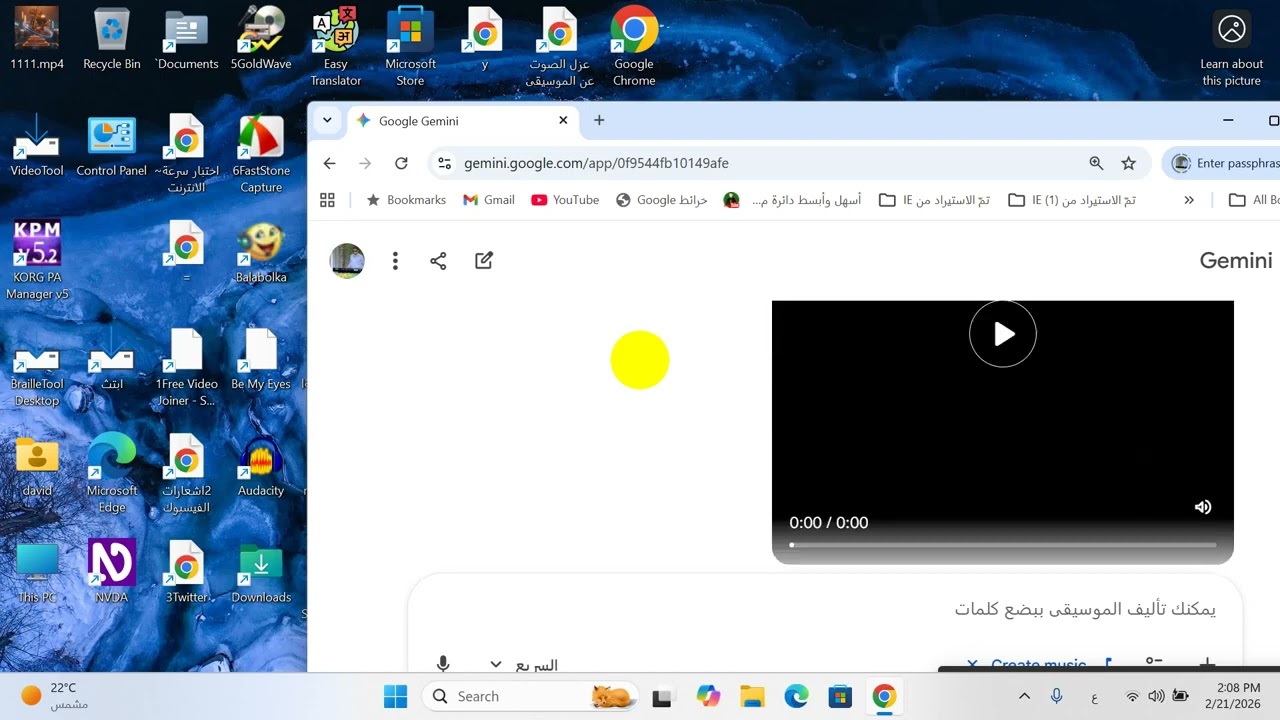This screenshot has height=720, width=1280.
Task: Open Task View on taskbar
Action: click(x=661, y=696)
